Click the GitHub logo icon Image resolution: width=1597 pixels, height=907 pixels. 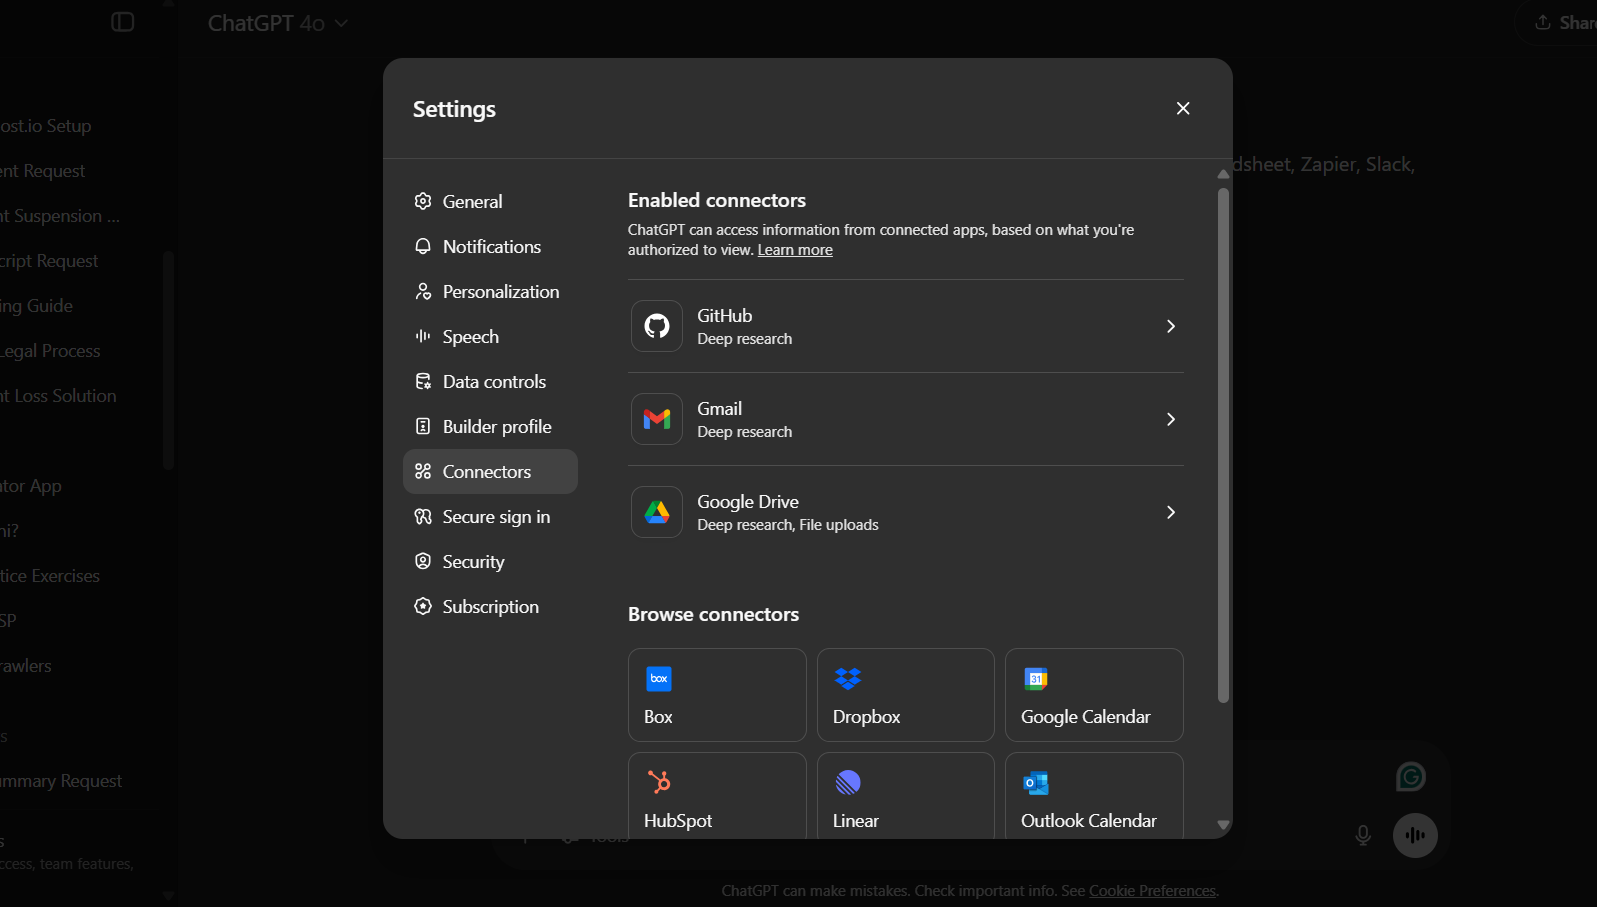click(x=657, y=326)
